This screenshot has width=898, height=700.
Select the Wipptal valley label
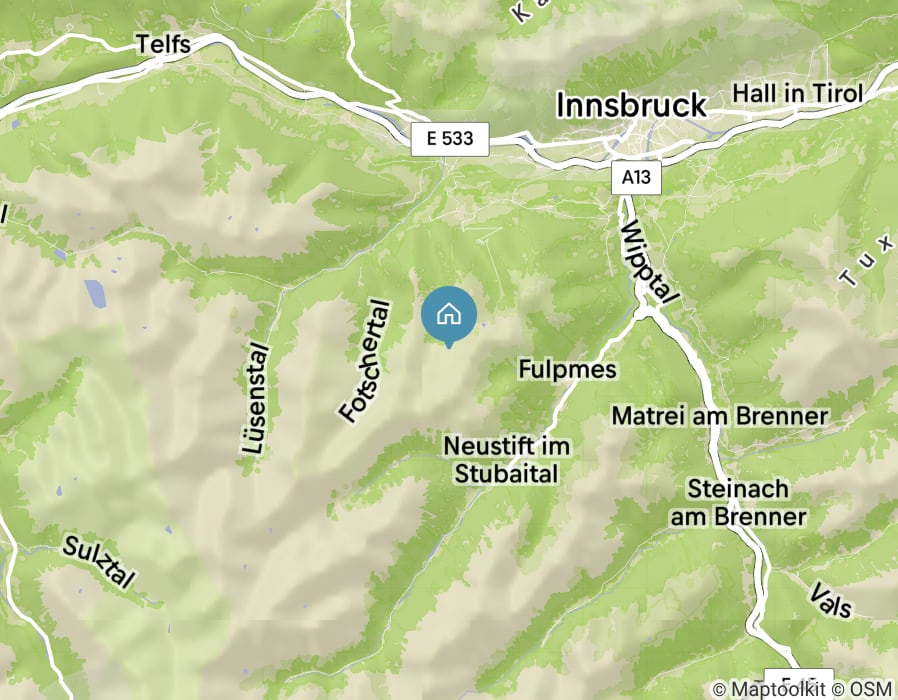point(650,262)
